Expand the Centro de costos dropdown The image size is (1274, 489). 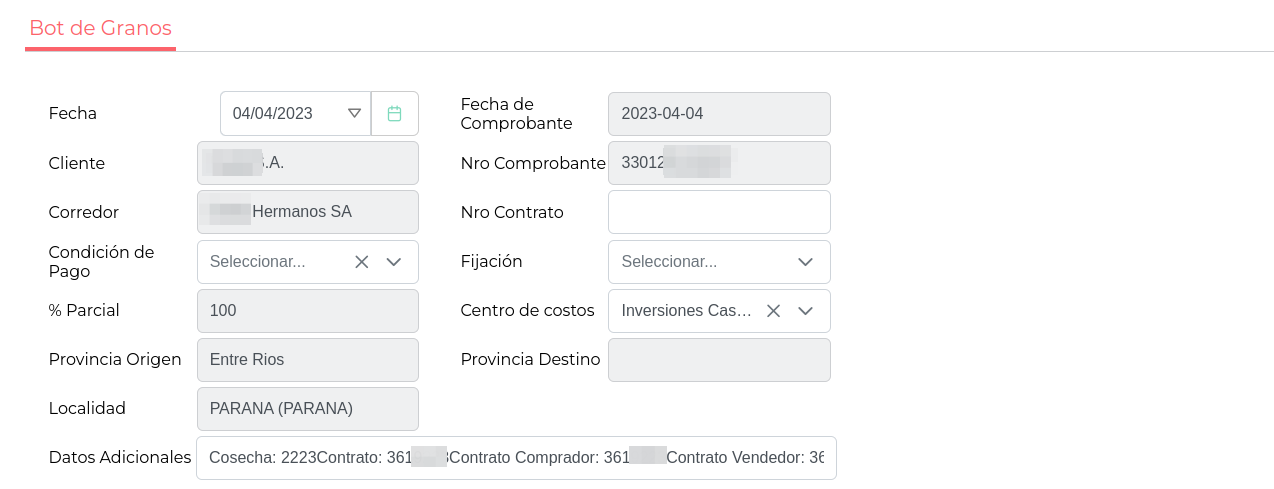[805, 311]
